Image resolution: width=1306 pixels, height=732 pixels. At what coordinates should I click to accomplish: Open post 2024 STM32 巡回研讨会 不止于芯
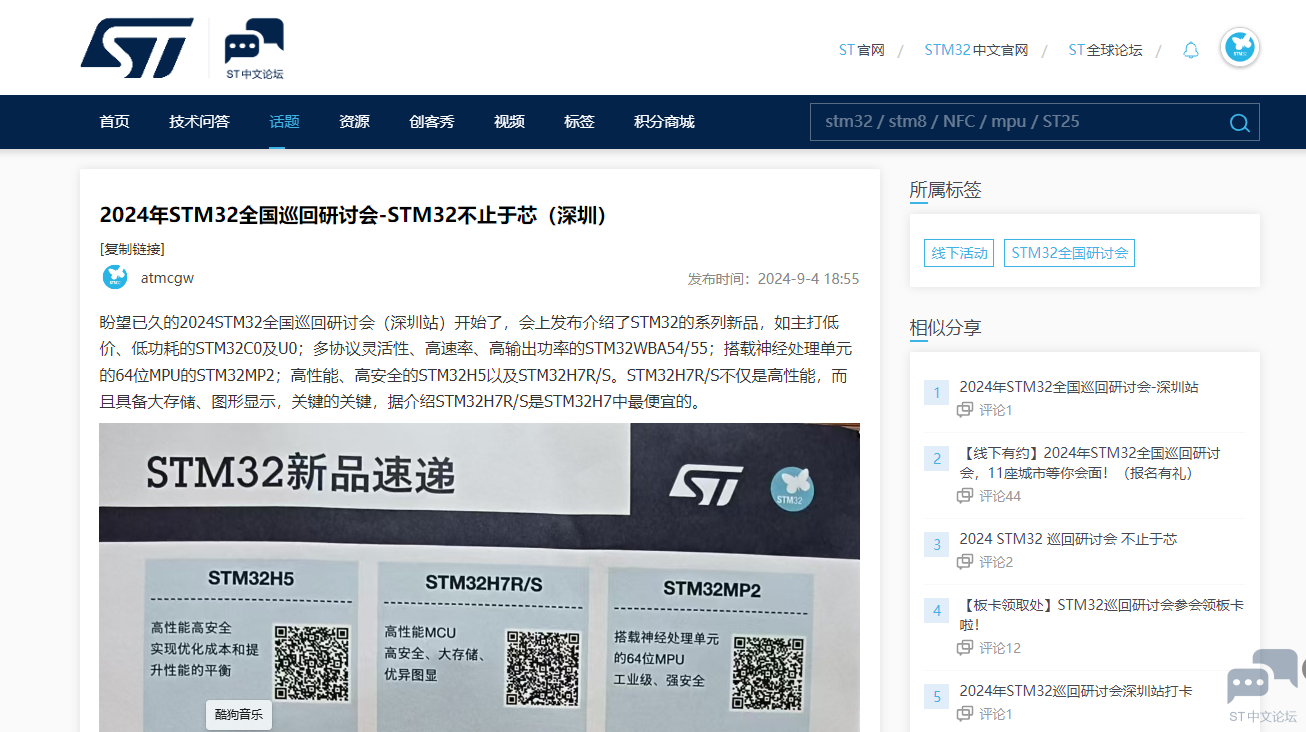click(x=1068, y=539)
